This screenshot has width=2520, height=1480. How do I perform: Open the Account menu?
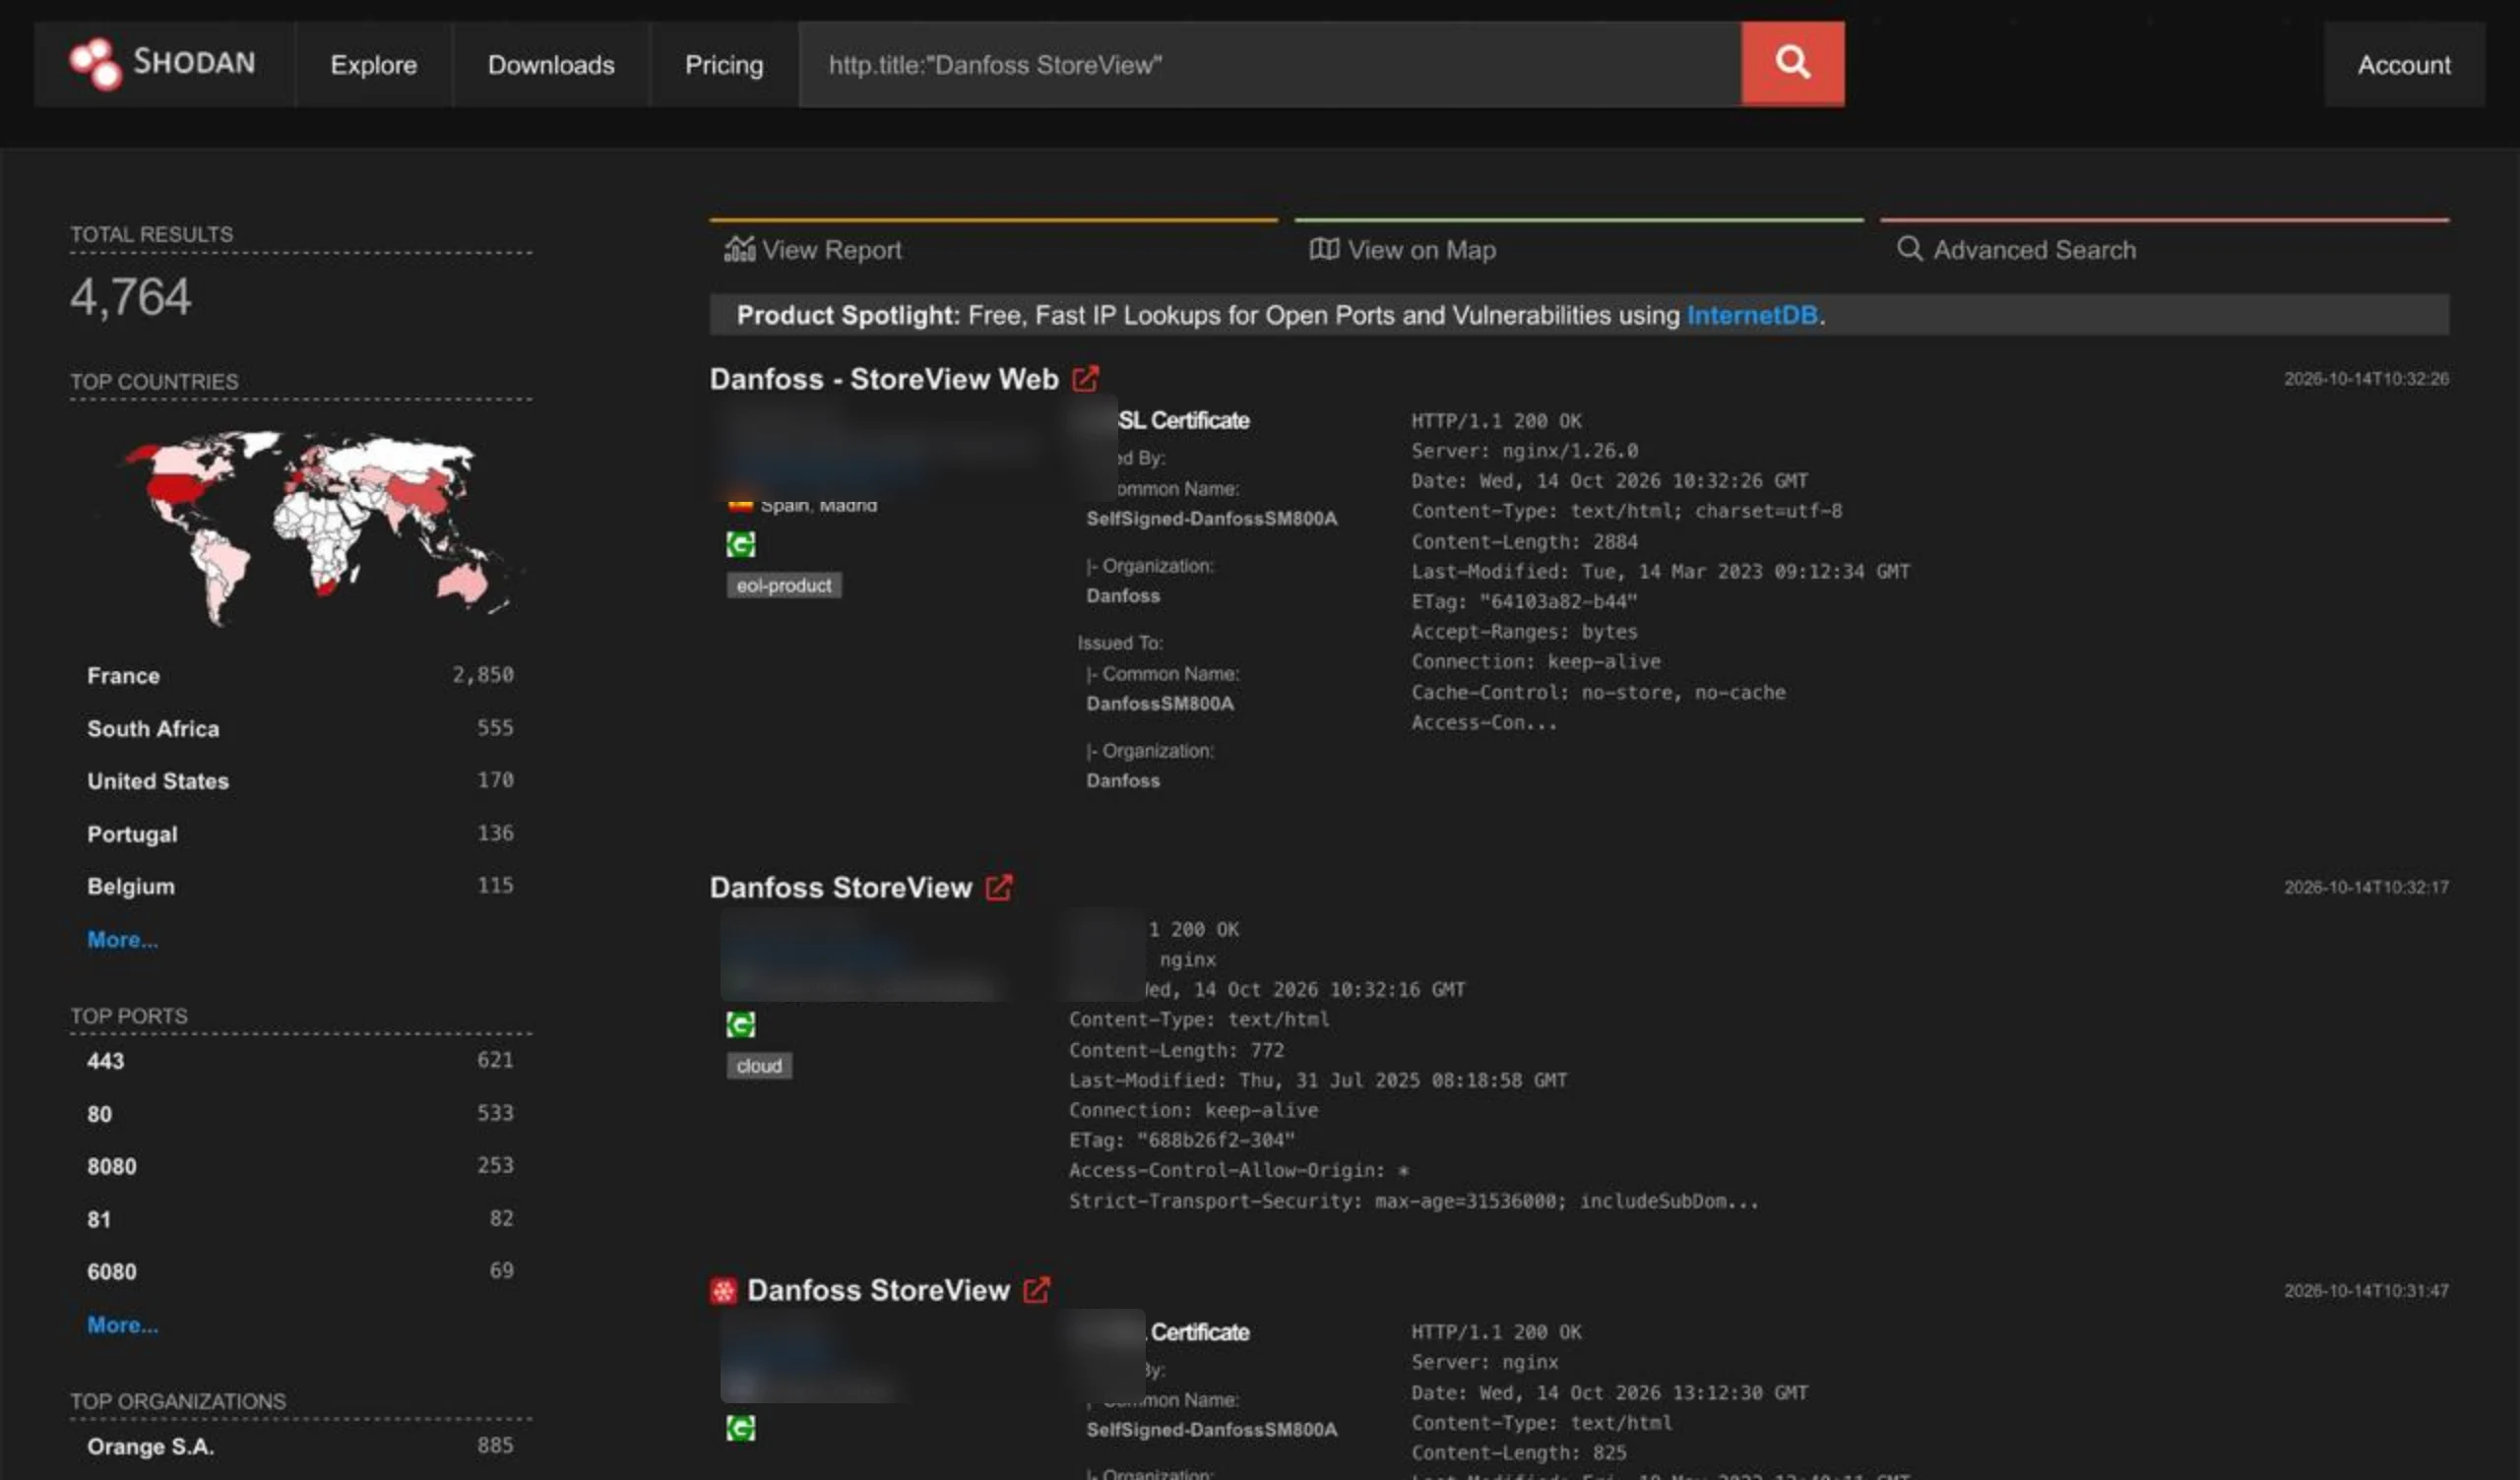[2403, 64]
